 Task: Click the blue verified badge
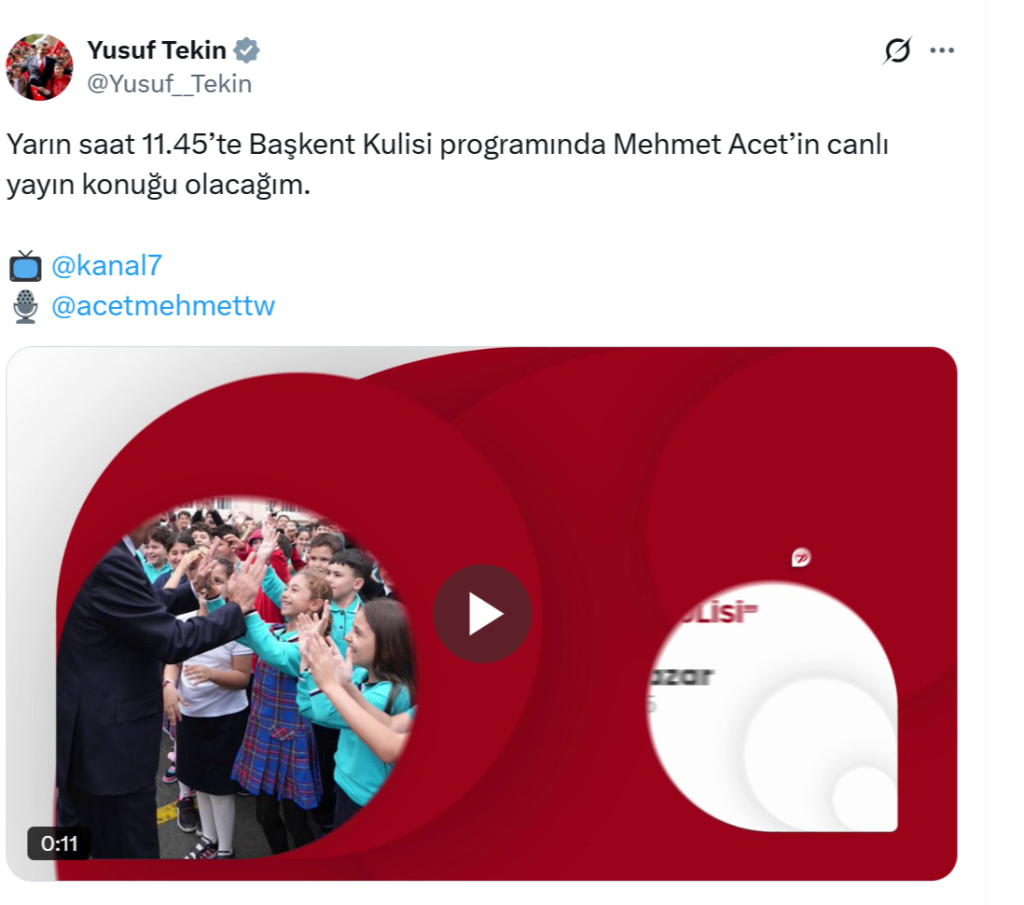247,50
